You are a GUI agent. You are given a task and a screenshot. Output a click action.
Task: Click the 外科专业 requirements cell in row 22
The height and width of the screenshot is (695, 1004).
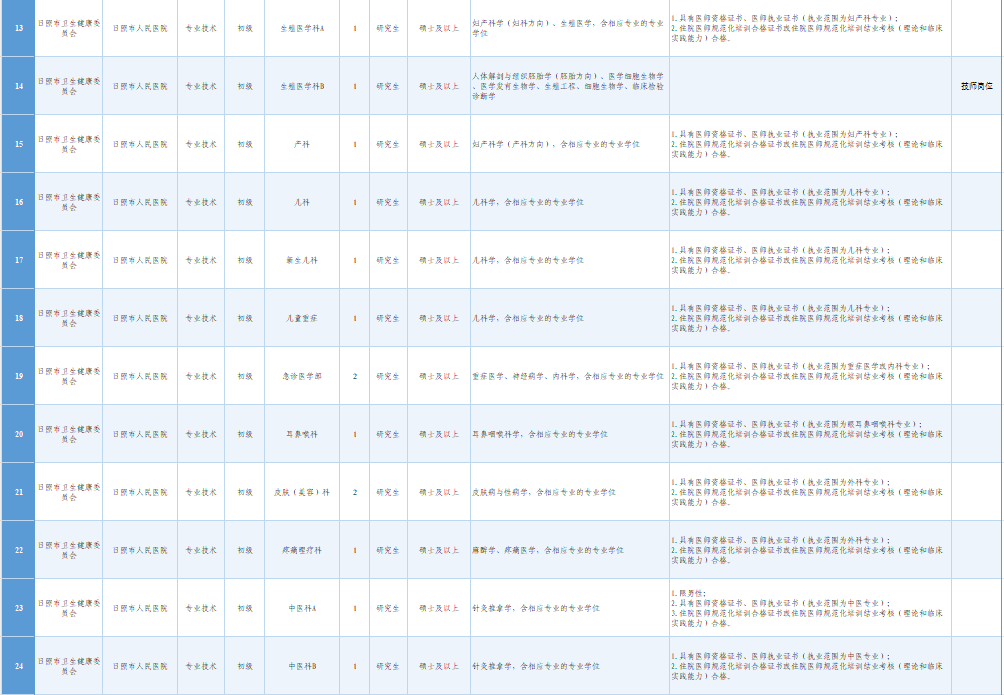811,550
